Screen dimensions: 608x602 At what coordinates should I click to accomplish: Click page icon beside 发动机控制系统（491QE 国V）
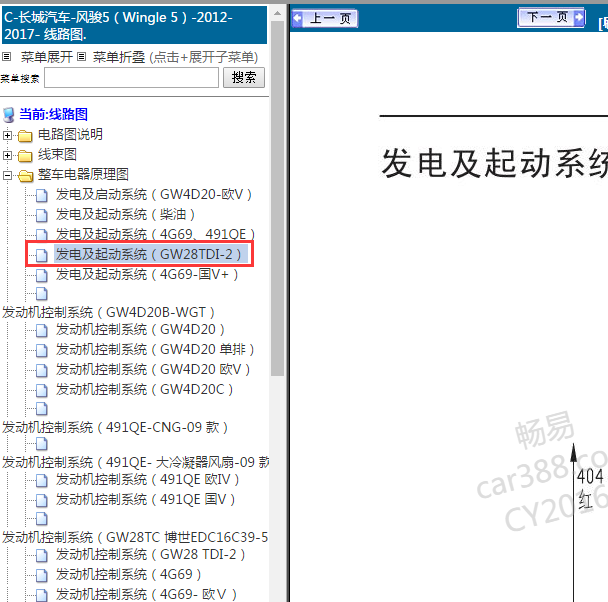pos(41,501)
